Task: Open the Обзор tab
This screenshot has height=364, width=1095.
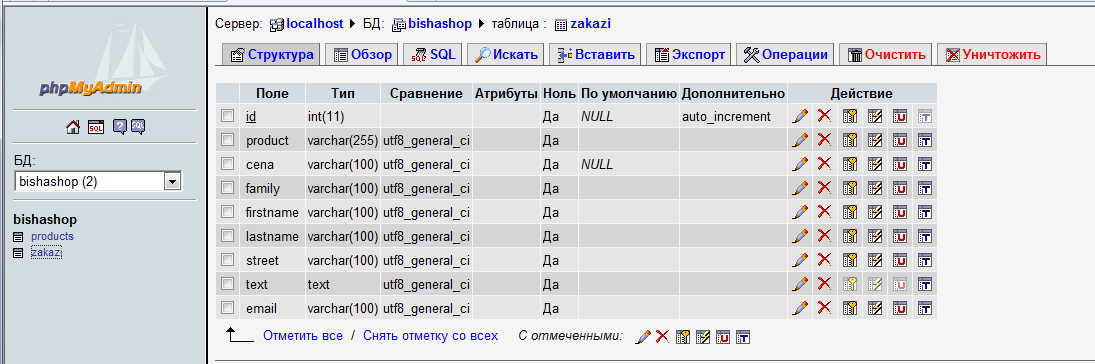Action: point(362,54)
